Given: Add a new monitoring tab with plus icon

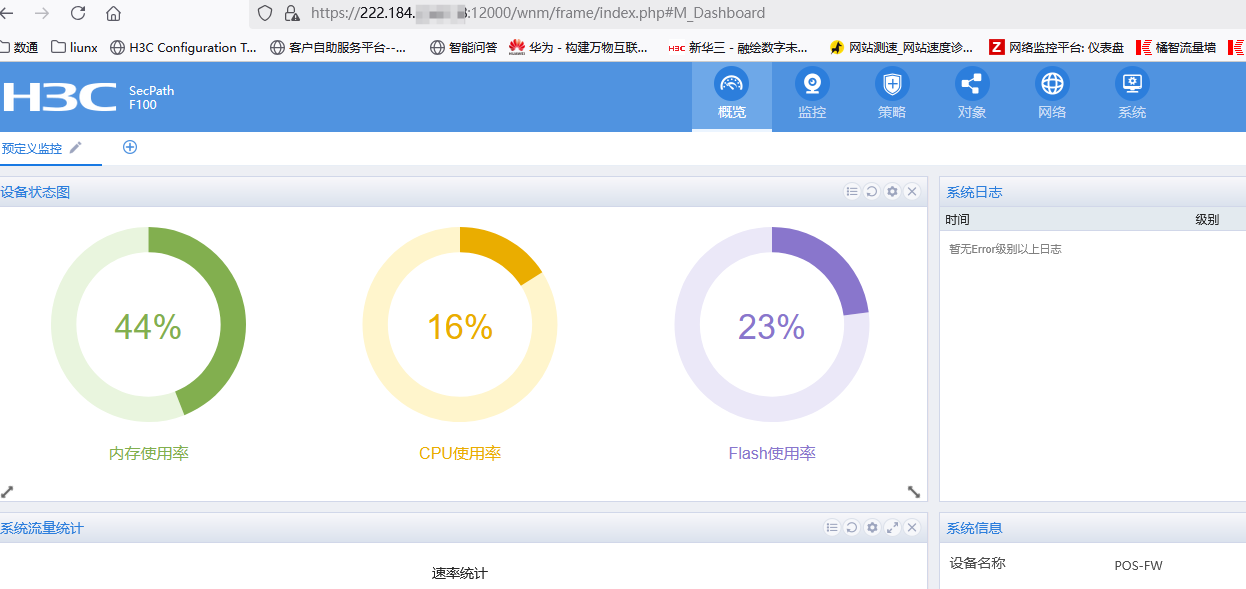Looking at the screenshot, I should [130, 147].
